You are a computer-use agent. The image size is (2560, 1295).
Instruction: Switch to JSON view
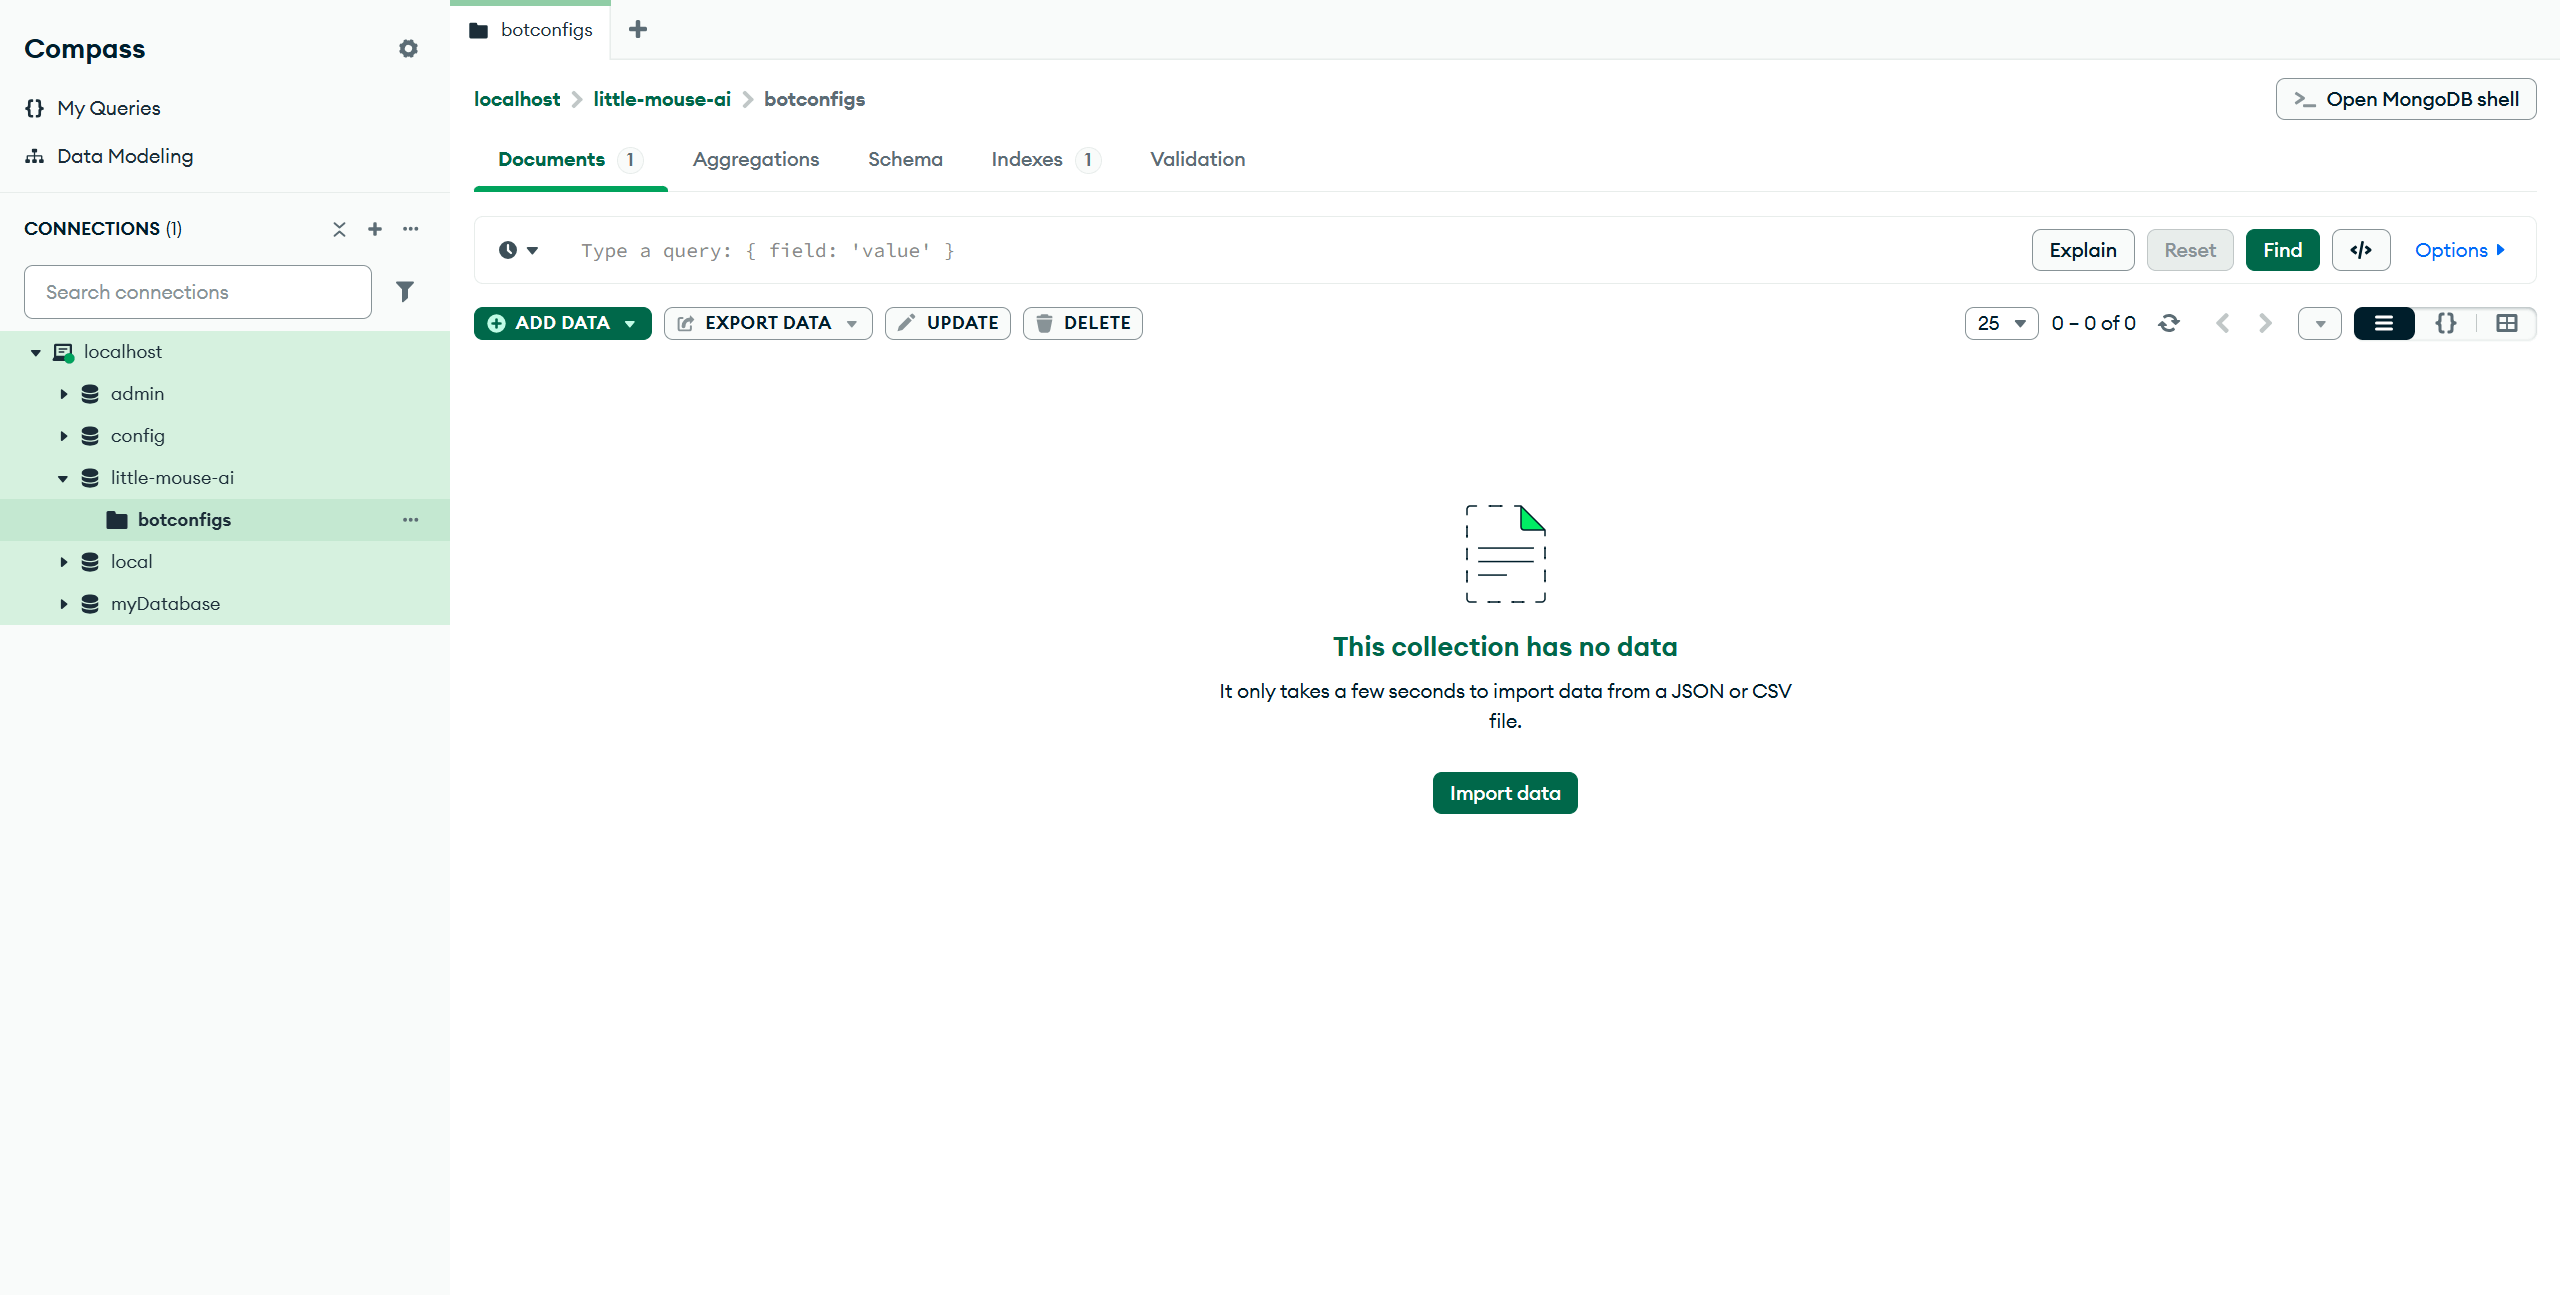point(2446,323)
